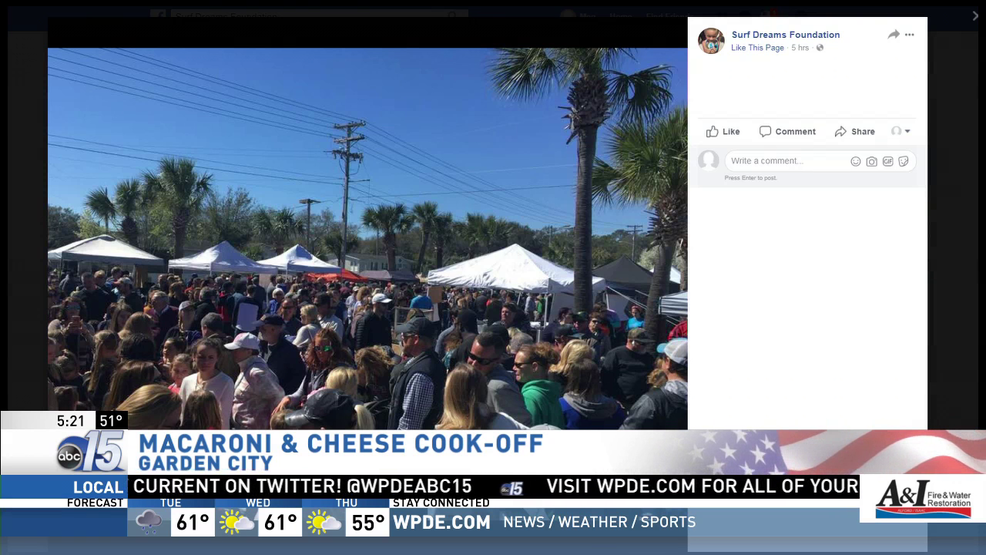Focus the Write a comment field
986x555 pixels.
[786, 161]
